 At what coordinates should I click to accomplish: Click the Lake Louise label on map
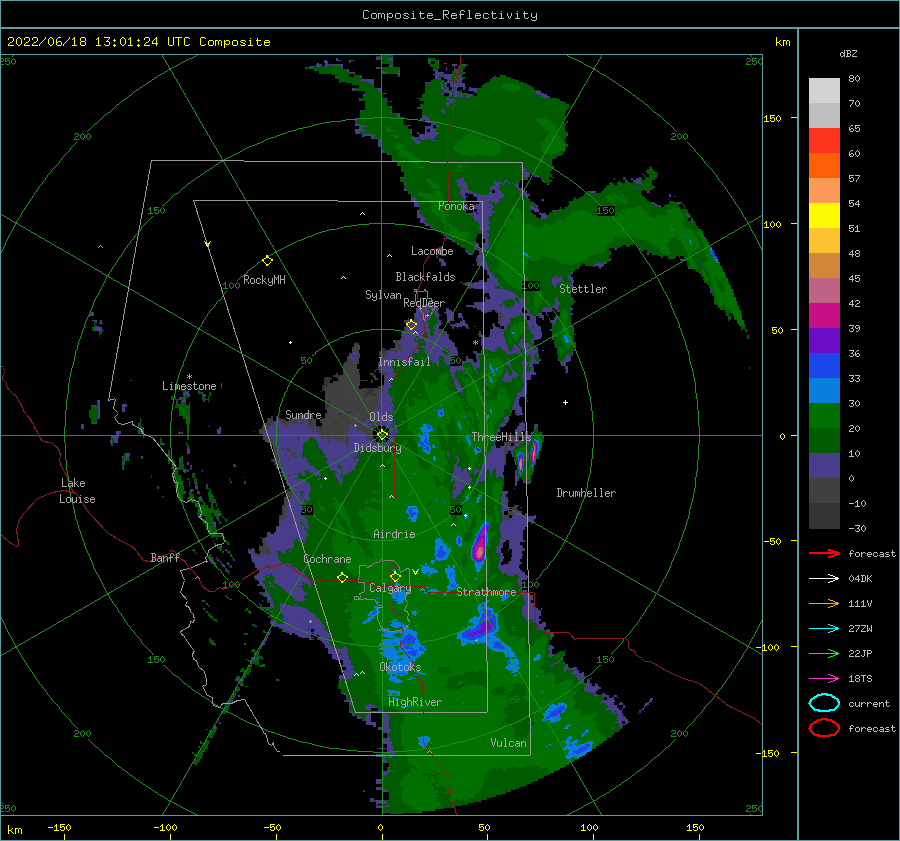point(77,491)
